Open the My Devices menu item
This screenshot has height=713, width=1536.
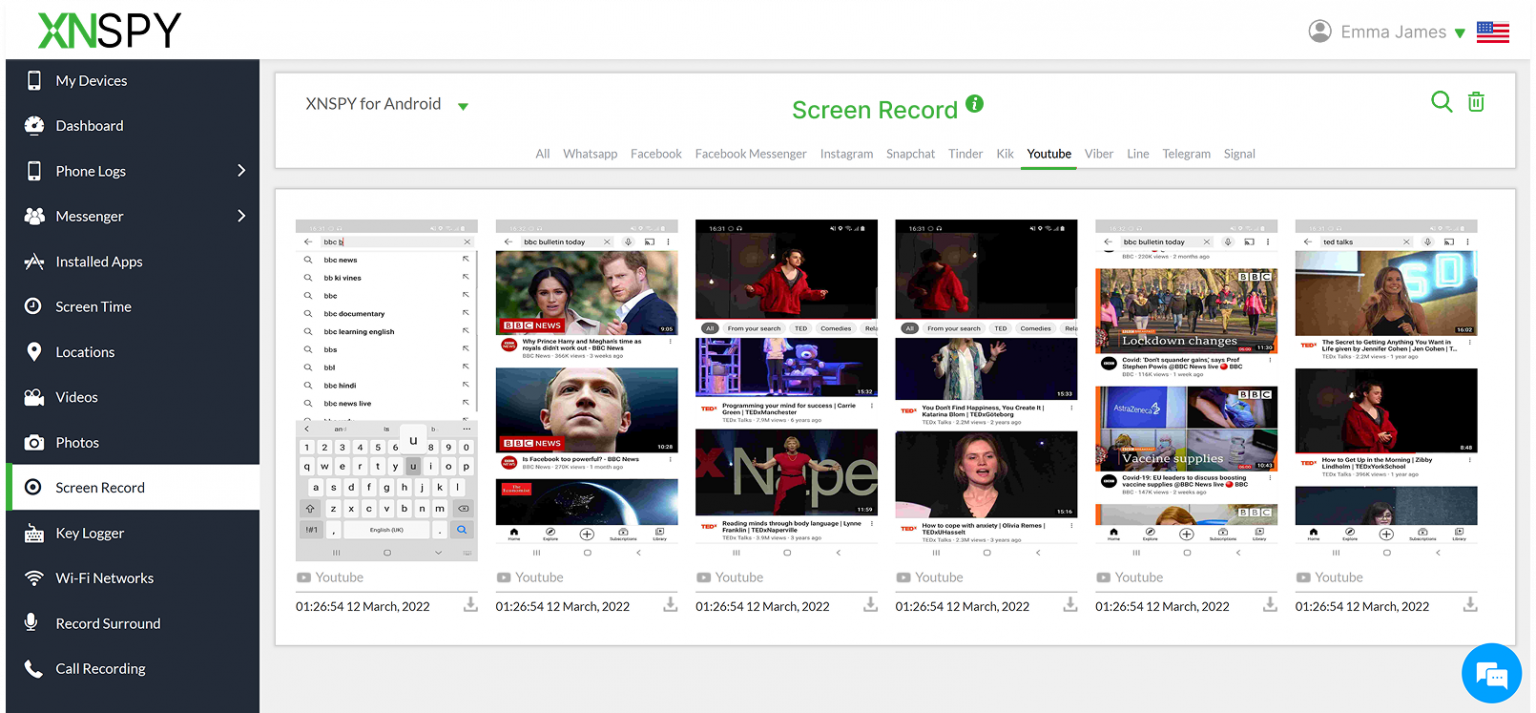(132, 81)
